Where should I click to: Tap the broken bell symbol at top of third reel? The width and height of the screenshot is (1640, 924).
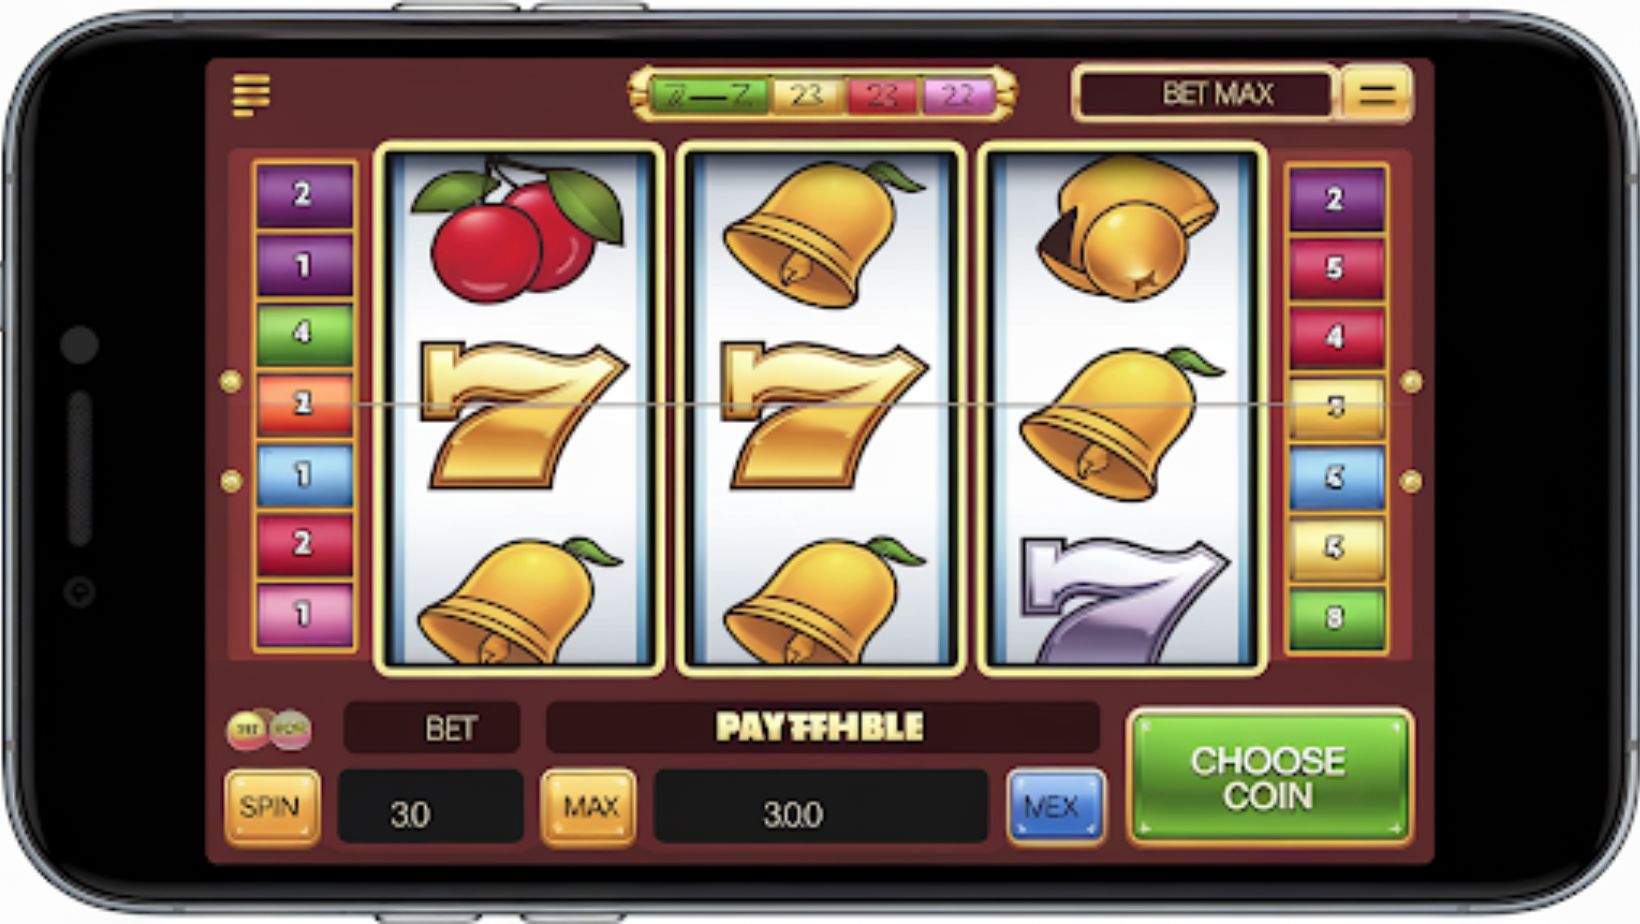point(1128,228)
